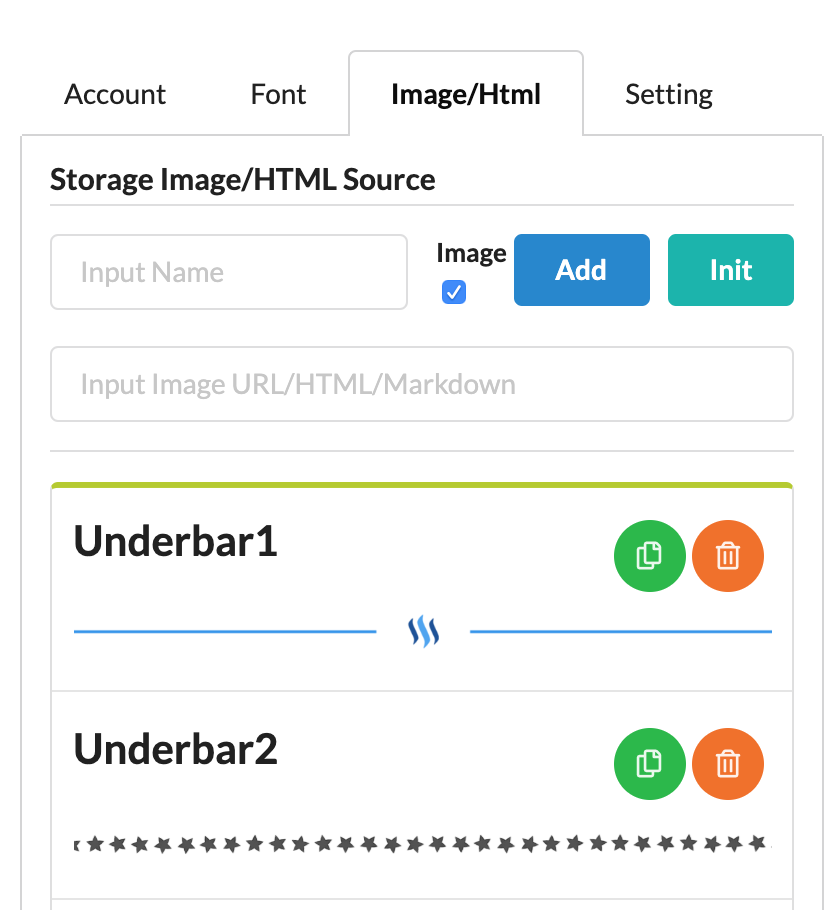Click the Underbar2 star divider preview

(424, 844)
